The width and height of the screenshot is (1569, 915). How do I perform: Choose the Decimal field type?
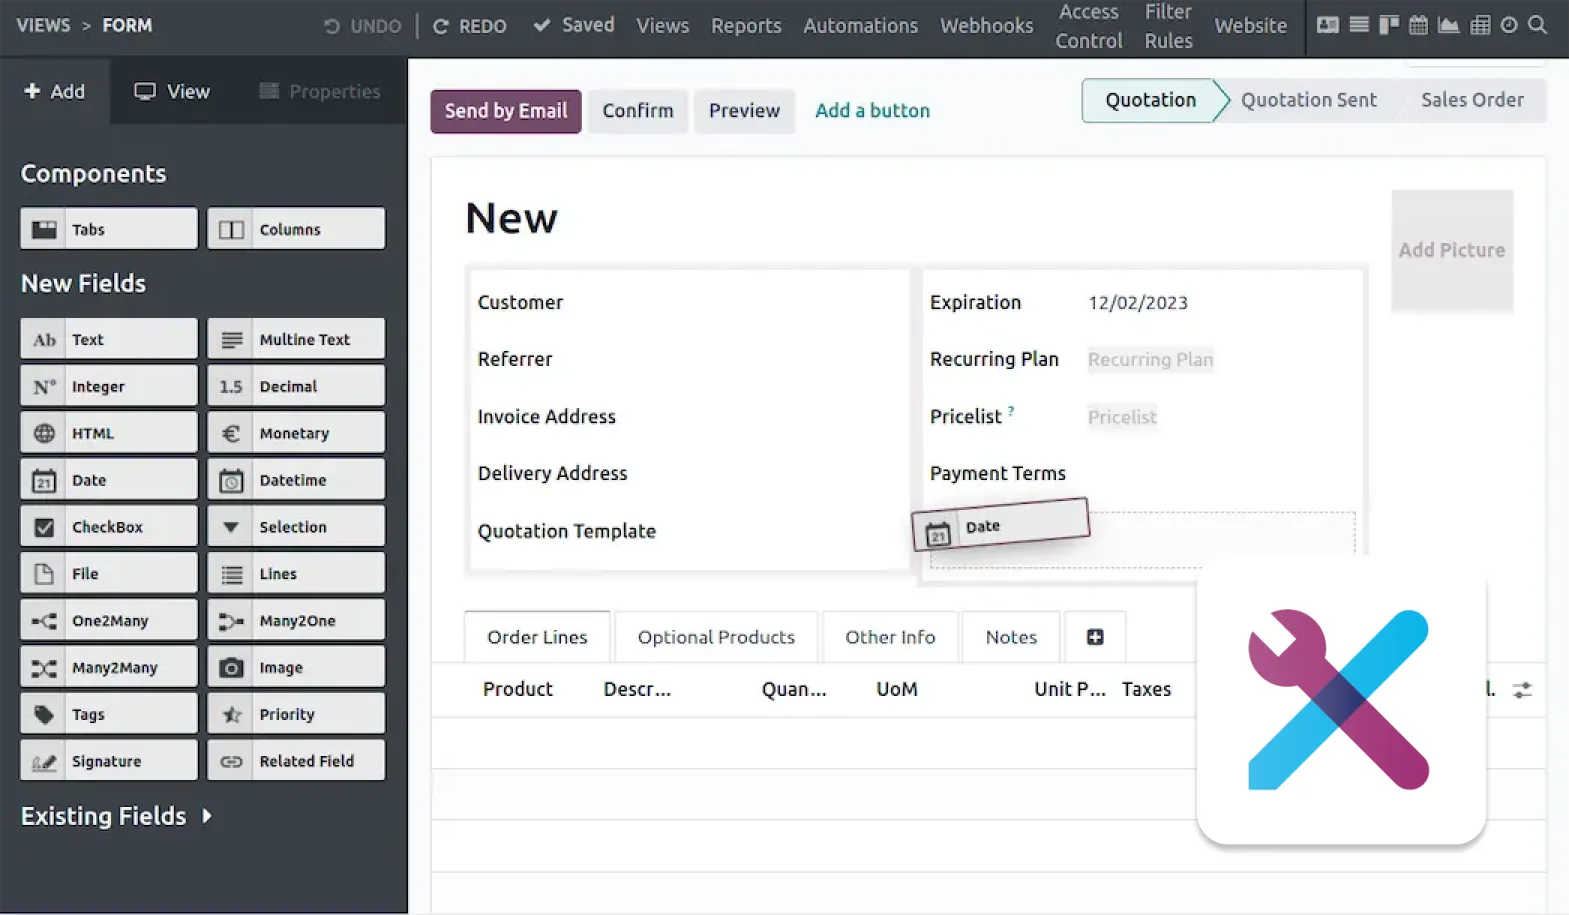(x=296, y=386)
